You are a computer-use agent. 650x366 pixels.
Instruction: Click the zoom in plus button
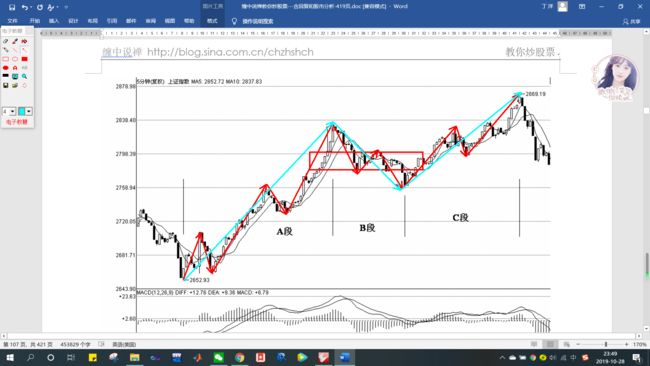626,344
